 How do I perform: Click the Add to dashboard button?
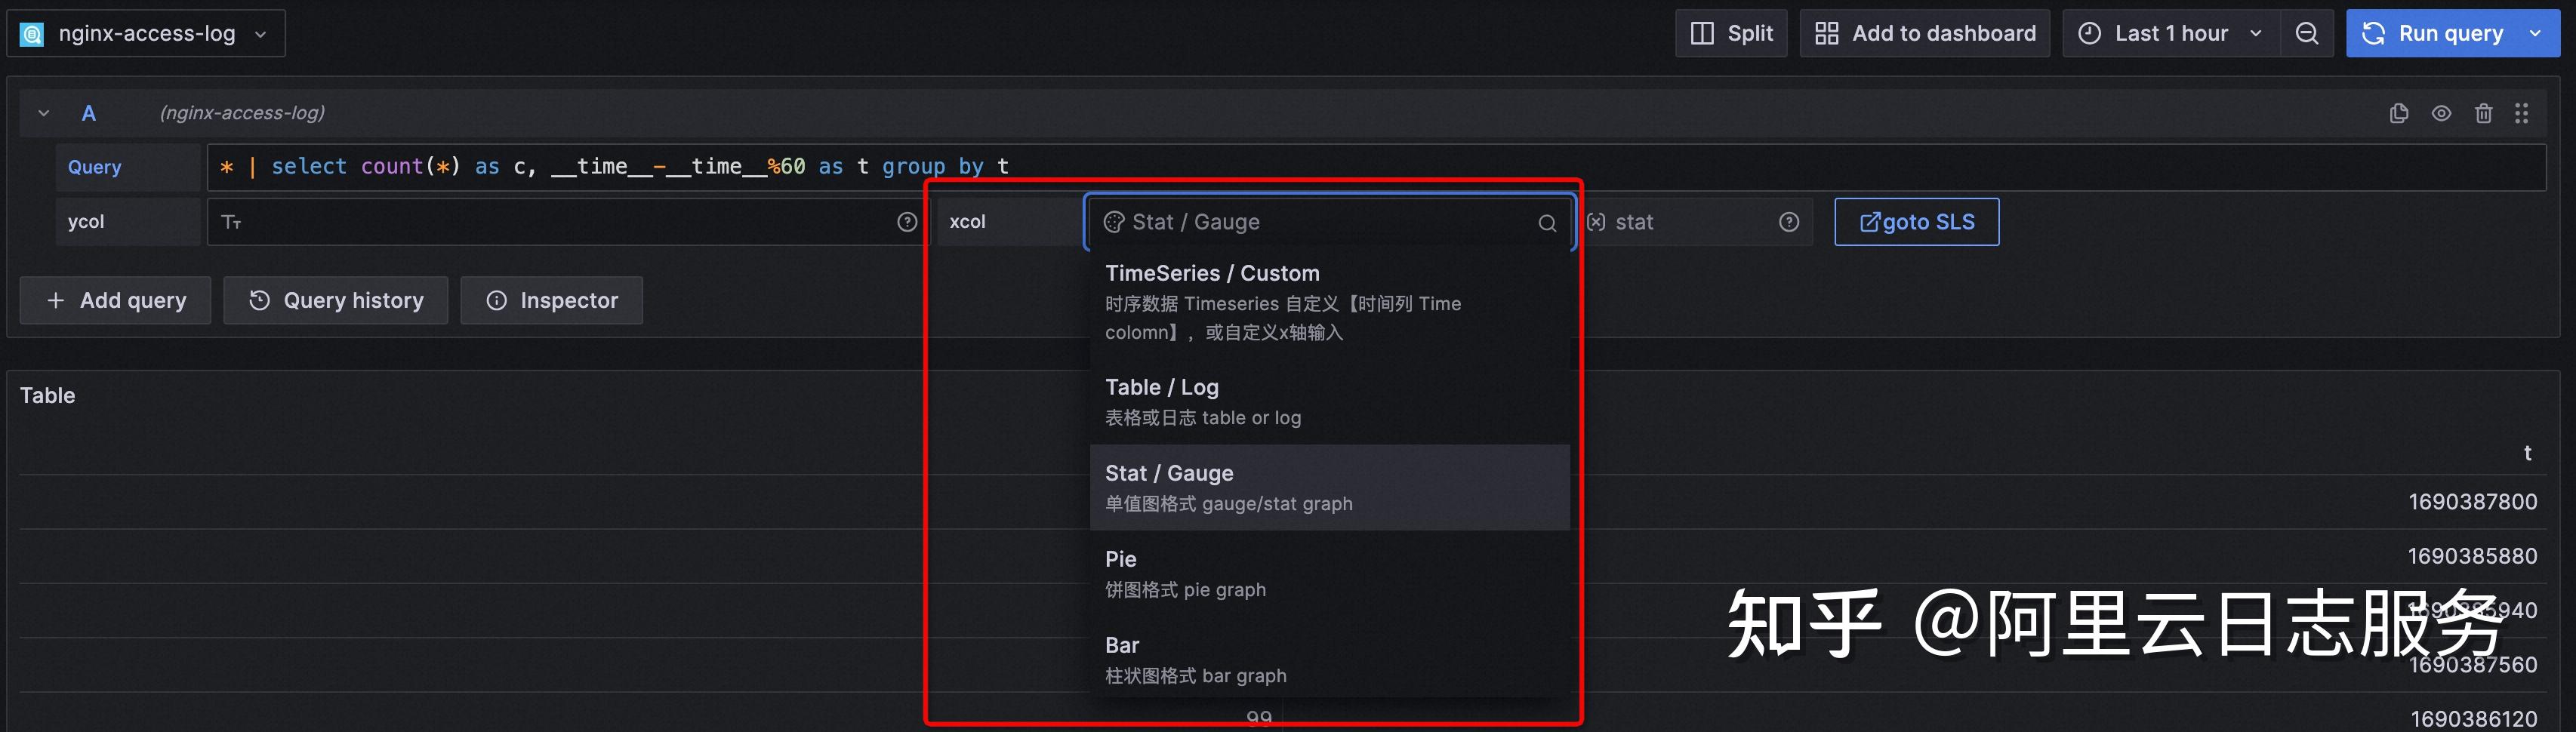click(1925, 32)
